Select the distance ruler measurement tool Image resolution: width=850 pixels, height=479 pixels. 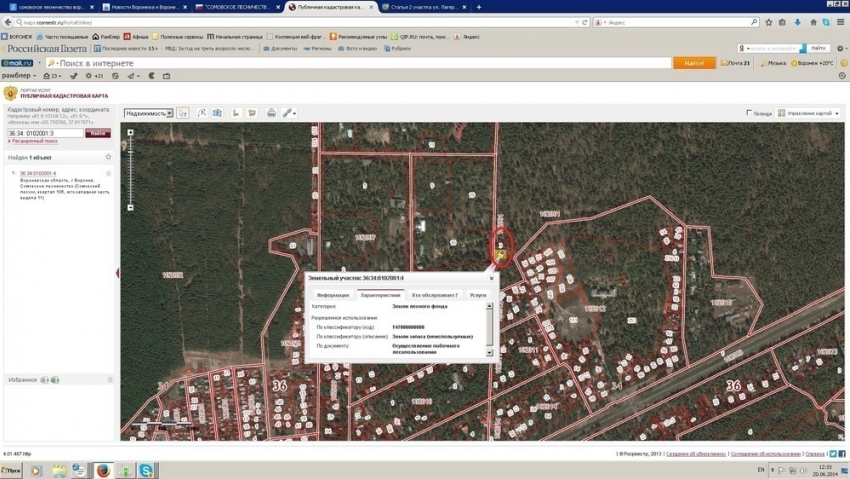pos(235,113)
